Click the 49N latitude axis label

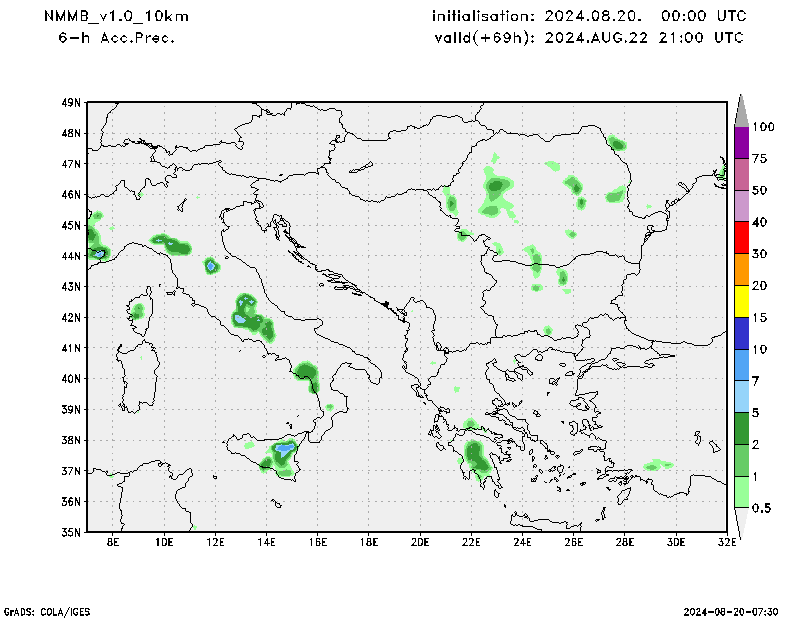coord(70,102)
